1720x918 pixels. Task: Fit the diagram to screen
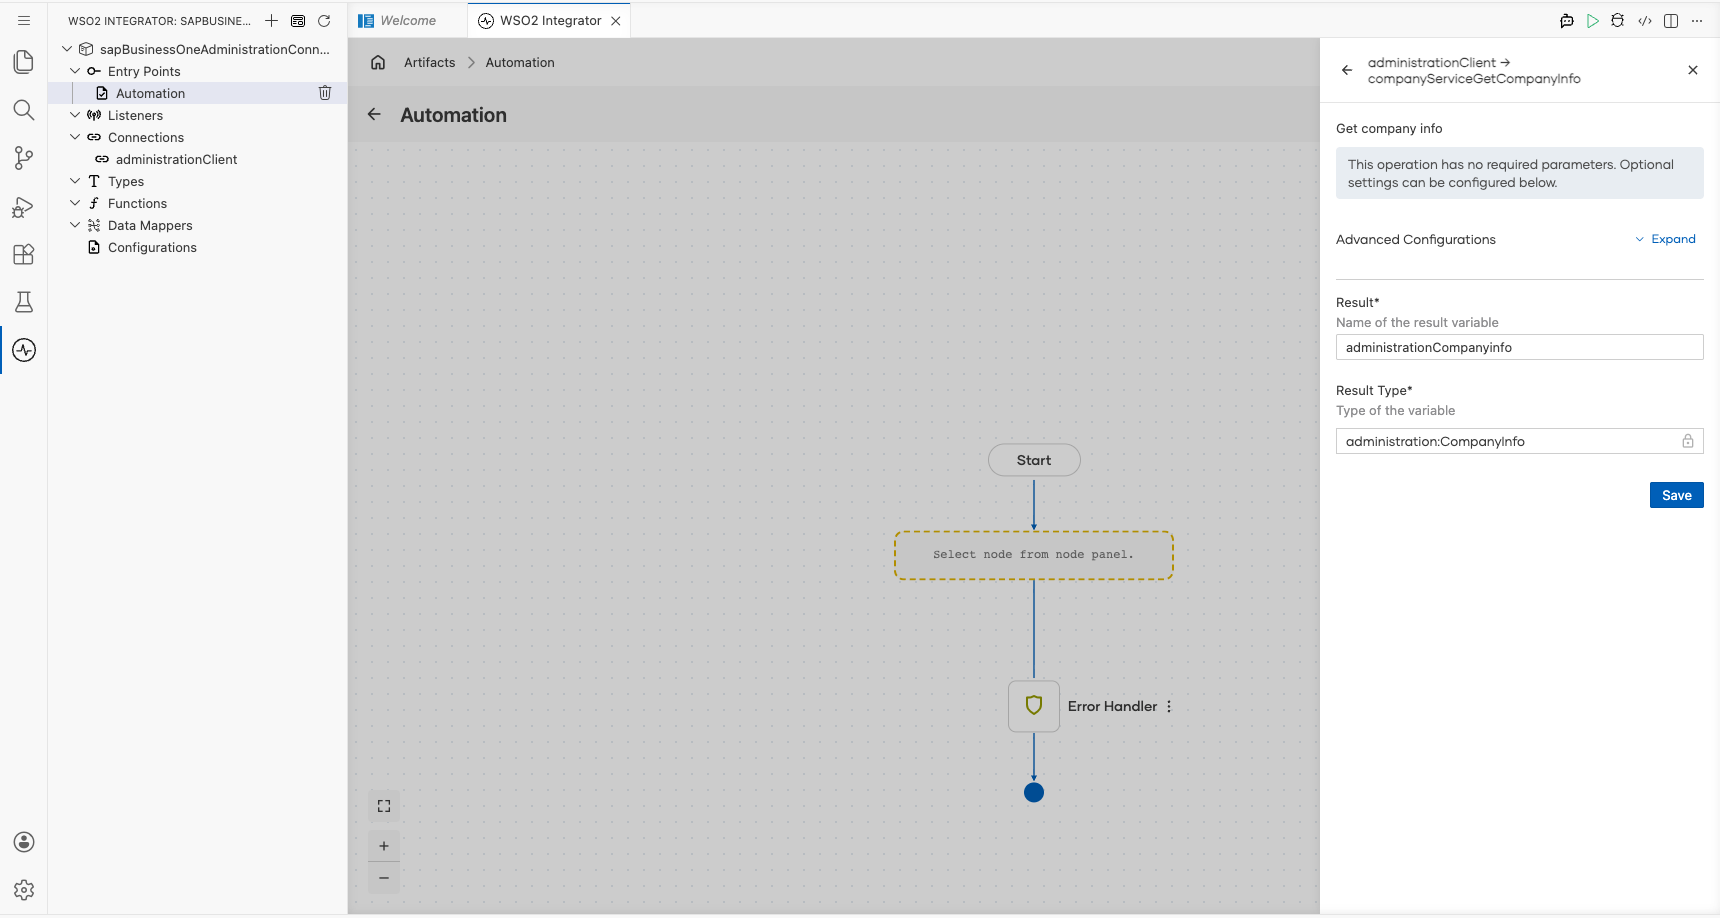click(384, 806)
